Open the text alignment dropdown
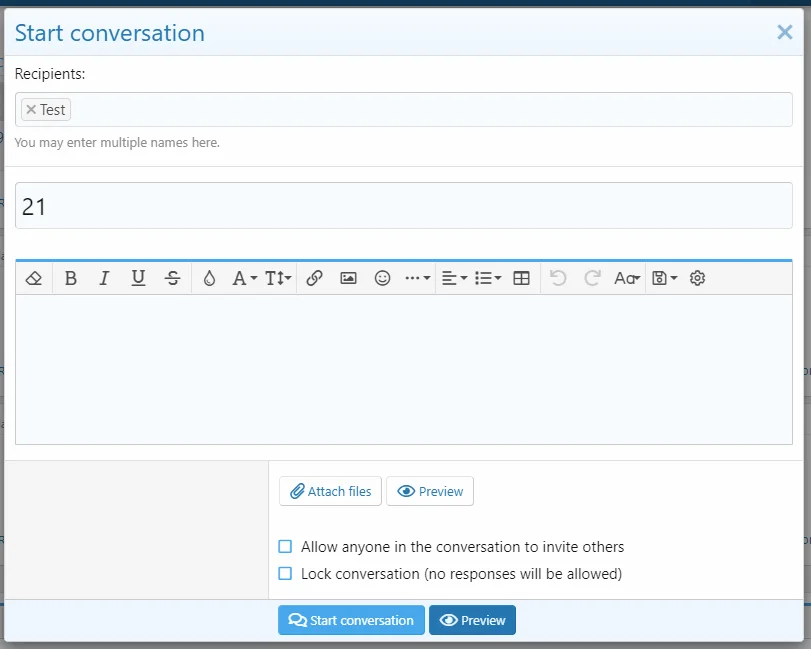Viewport: 811px width, 649px height. [454, 279]
